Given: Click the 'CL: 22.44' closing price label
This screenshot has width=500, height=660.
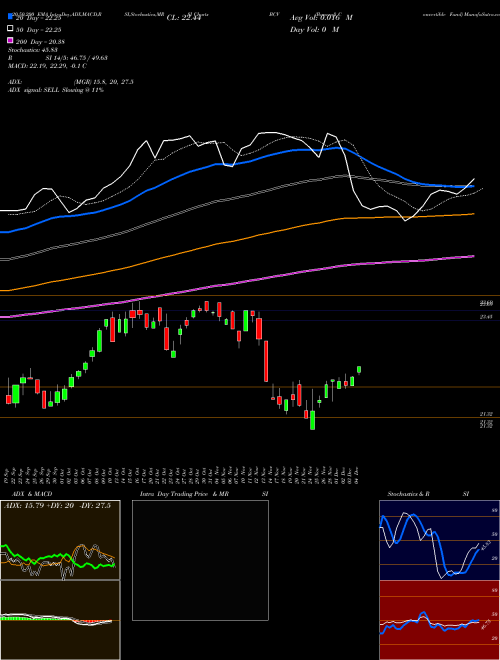Looking at the screenshot, I should pos(184,18).
